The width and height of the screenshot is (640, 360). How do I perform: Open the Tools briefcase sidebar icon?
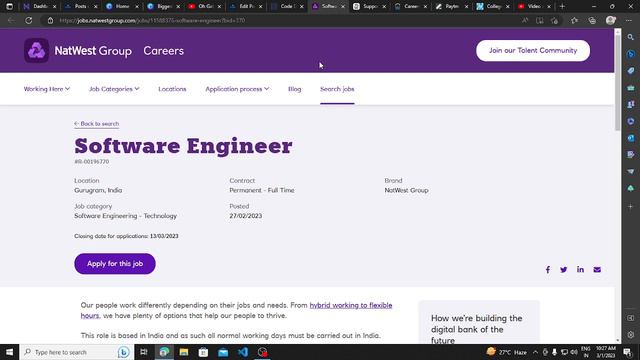[631, 88]
